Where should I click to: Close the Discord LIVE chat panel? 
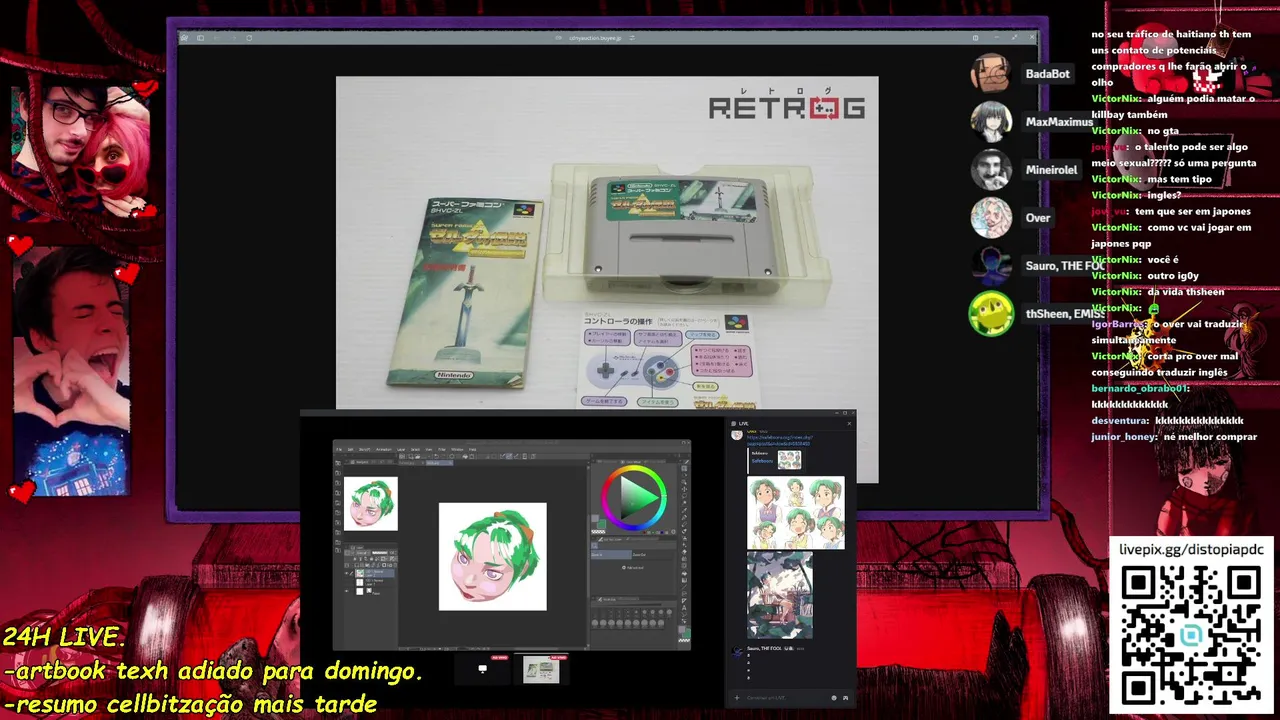pos(849,424)
